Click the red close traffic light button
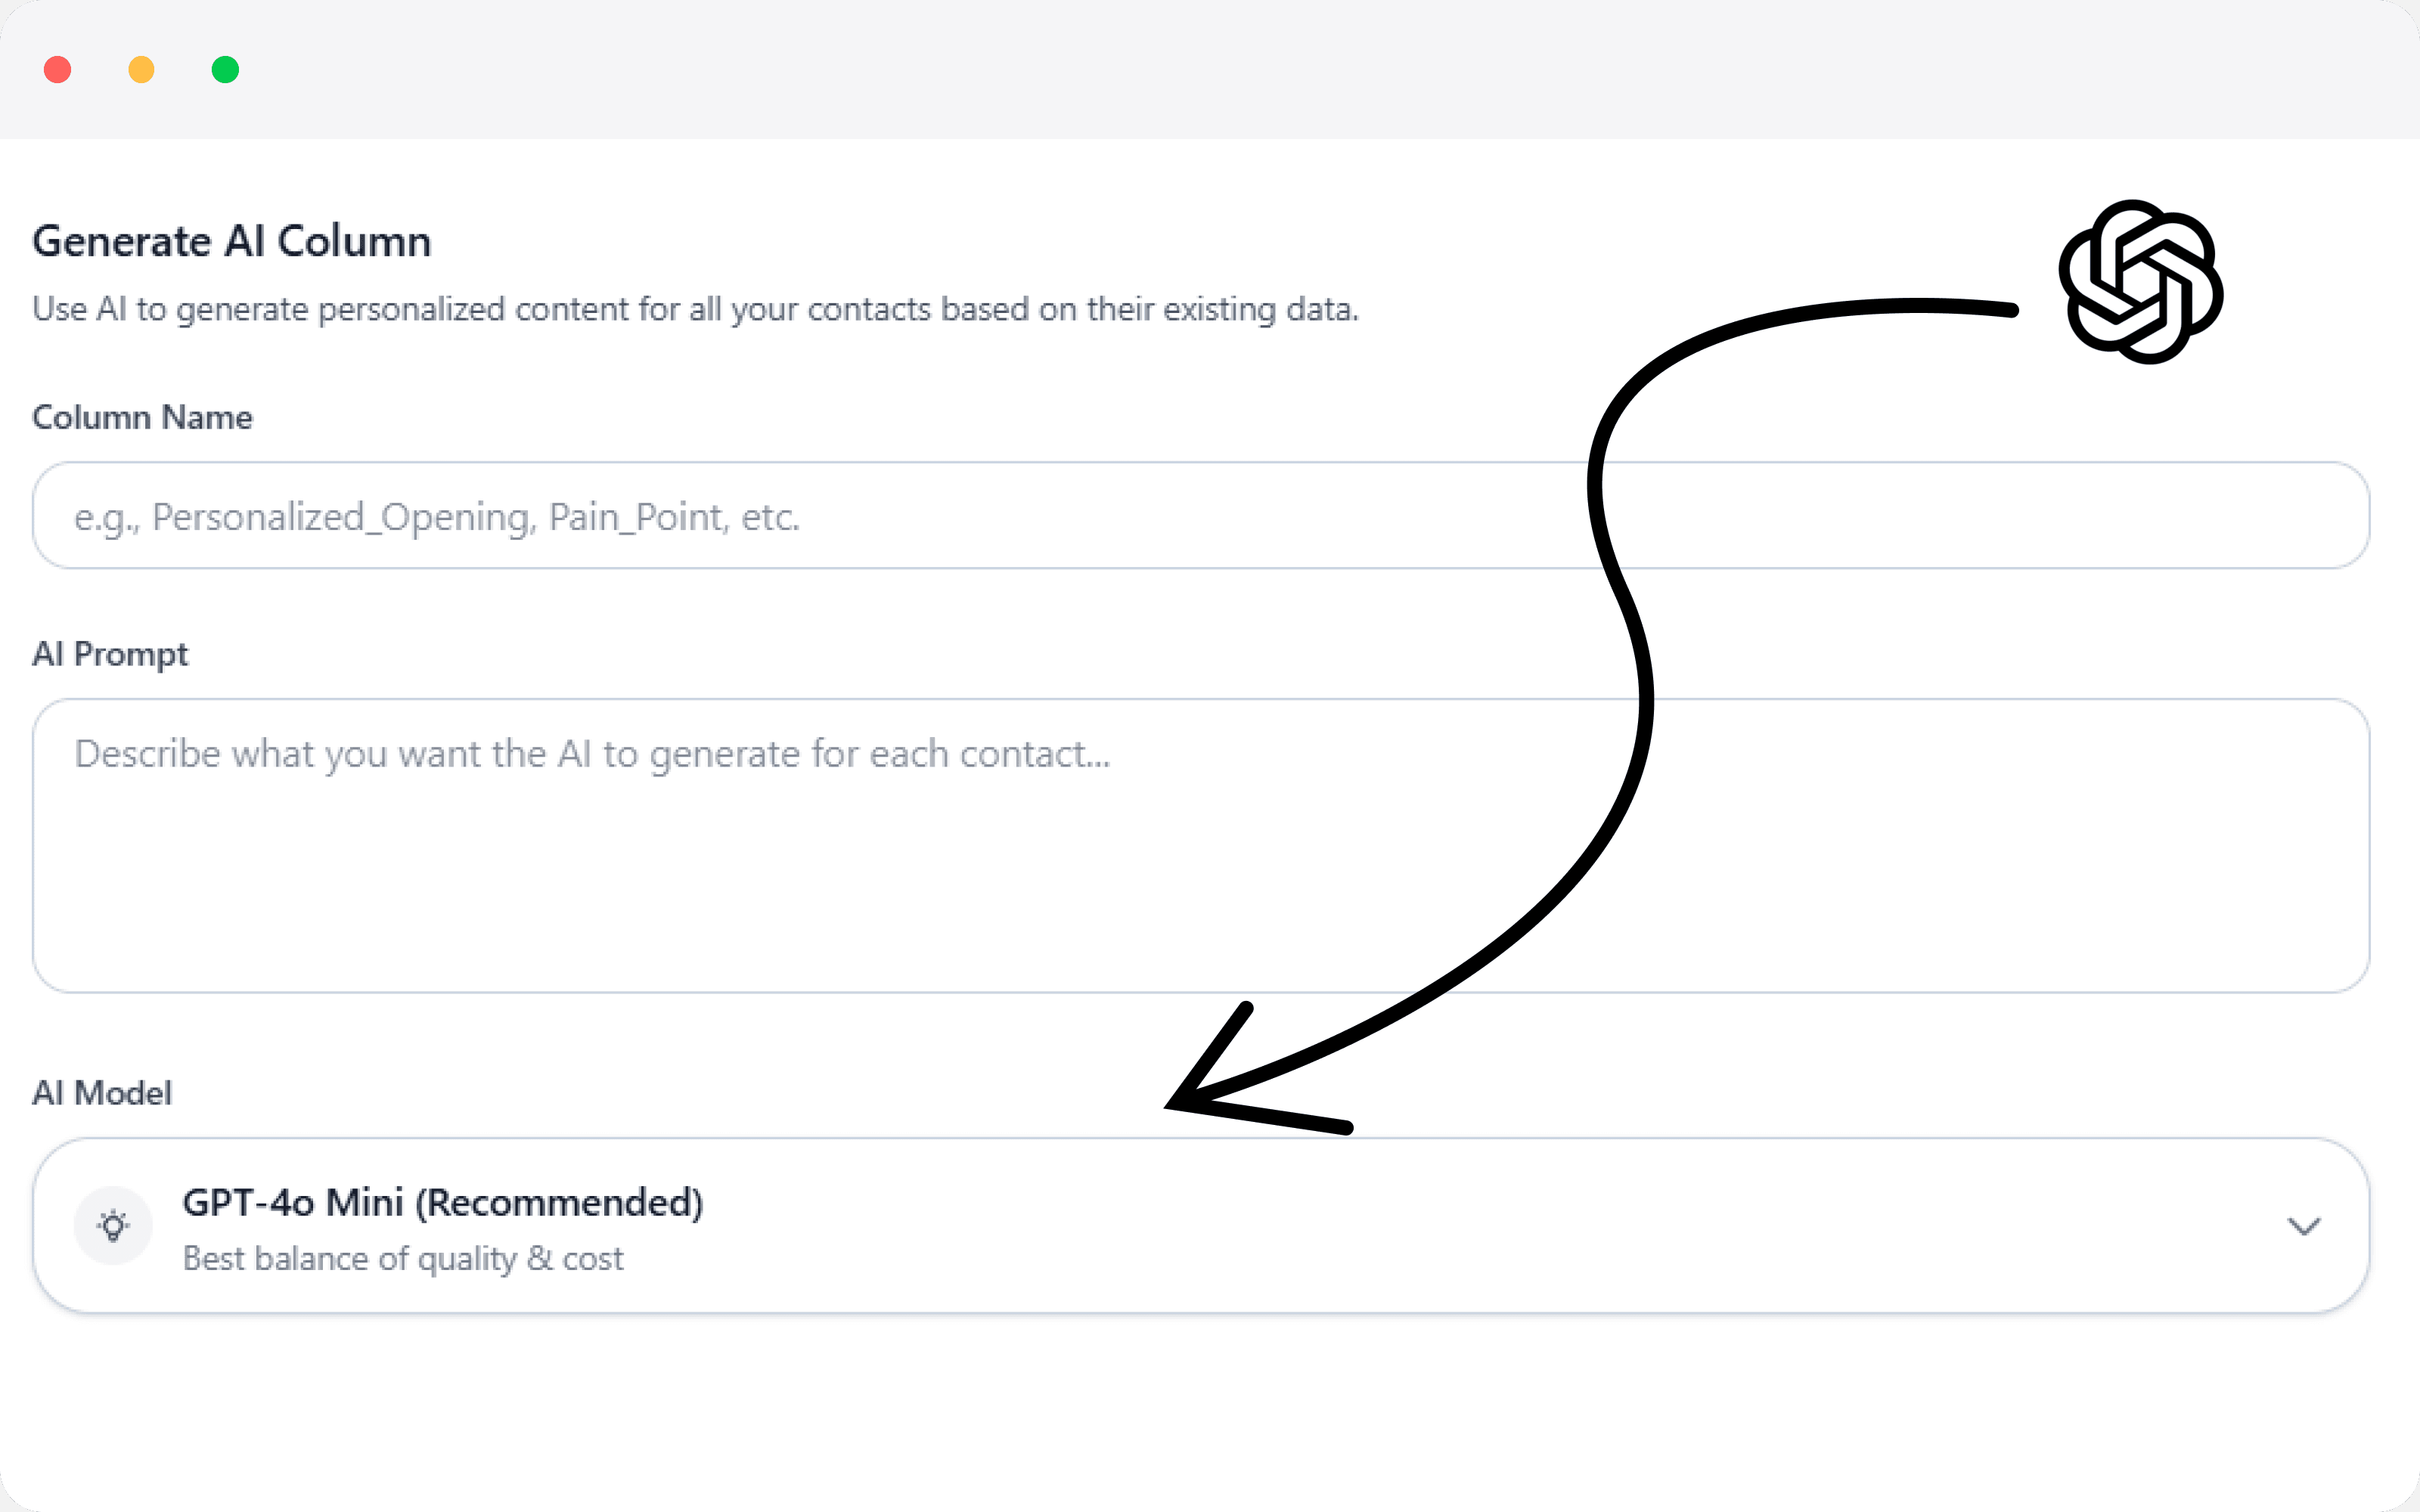Image resolution: width=2420 pixels, height=1512 pixels. (x=58, y=69)
